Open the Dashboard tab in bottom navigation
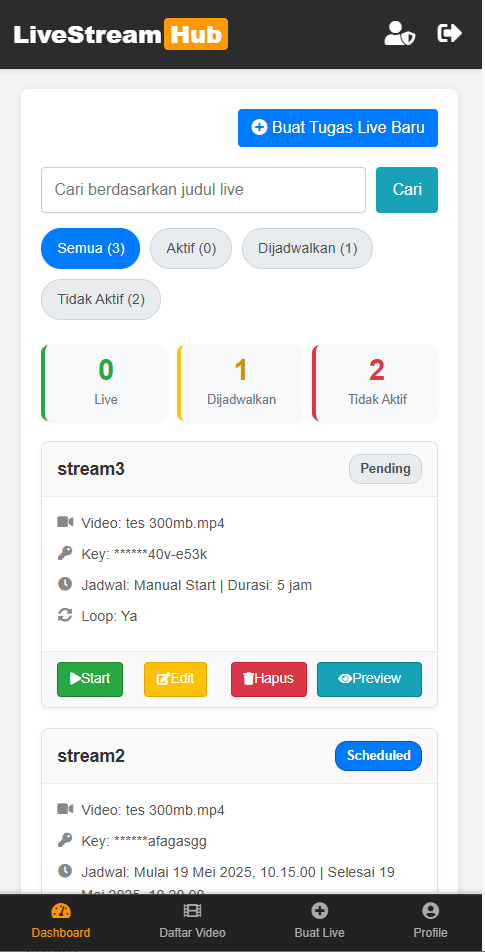This screenshot has height=952, width=485. pyautogui.click(x=61, y=922)
